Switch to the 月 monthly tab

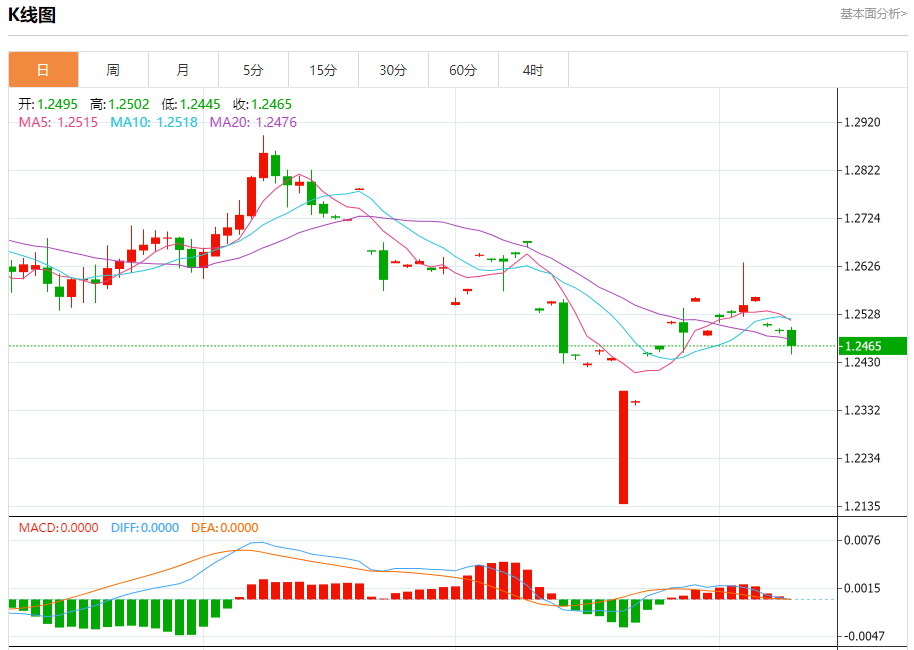[x=183, y=70]
